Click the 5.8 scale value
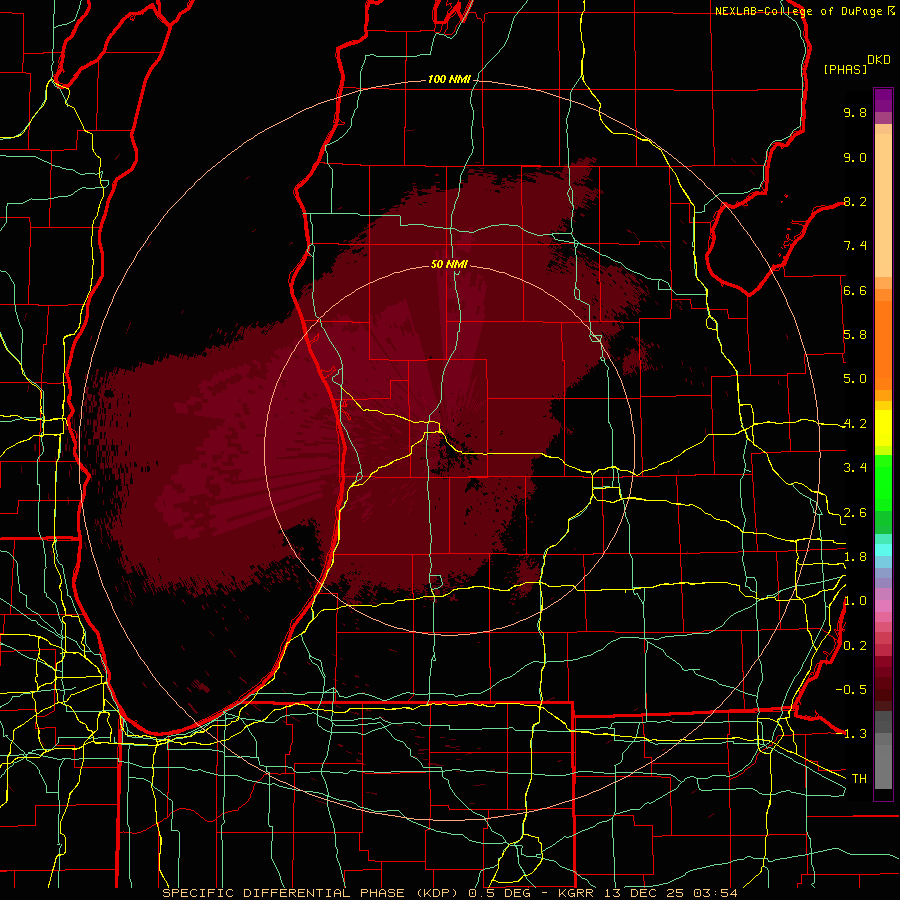This screenshot has height=900, width=900. 855,335
